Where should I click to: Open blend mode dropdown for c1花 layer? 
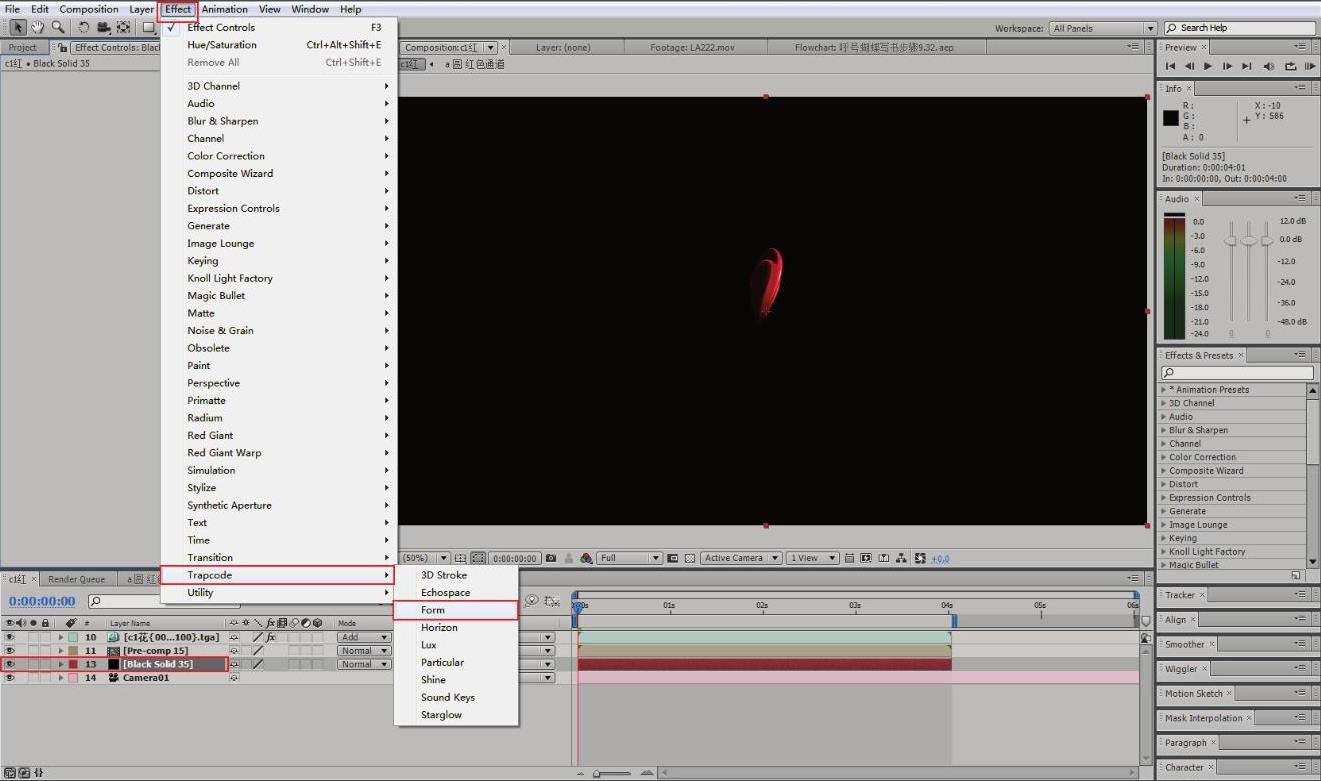pyautogui.click(x=363, y=637)
